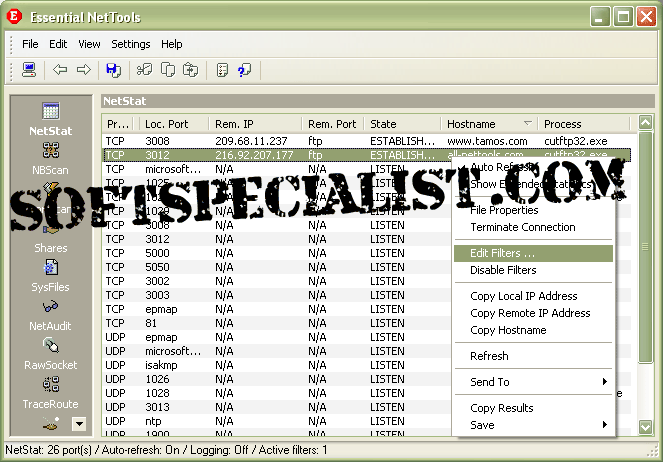Sort by the Loc. Port column header

coord(174,124)
